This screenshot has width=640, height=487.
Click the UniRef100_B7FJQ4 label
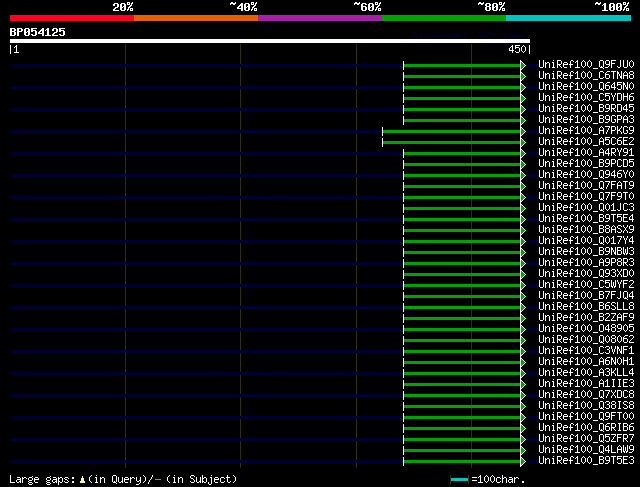586,296
